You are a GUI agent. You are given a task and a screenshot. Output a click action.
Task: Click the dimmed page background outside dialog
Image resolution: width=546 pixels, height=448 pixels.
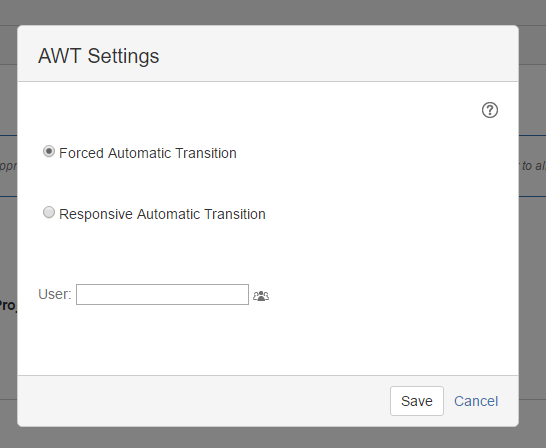[273, 438]
